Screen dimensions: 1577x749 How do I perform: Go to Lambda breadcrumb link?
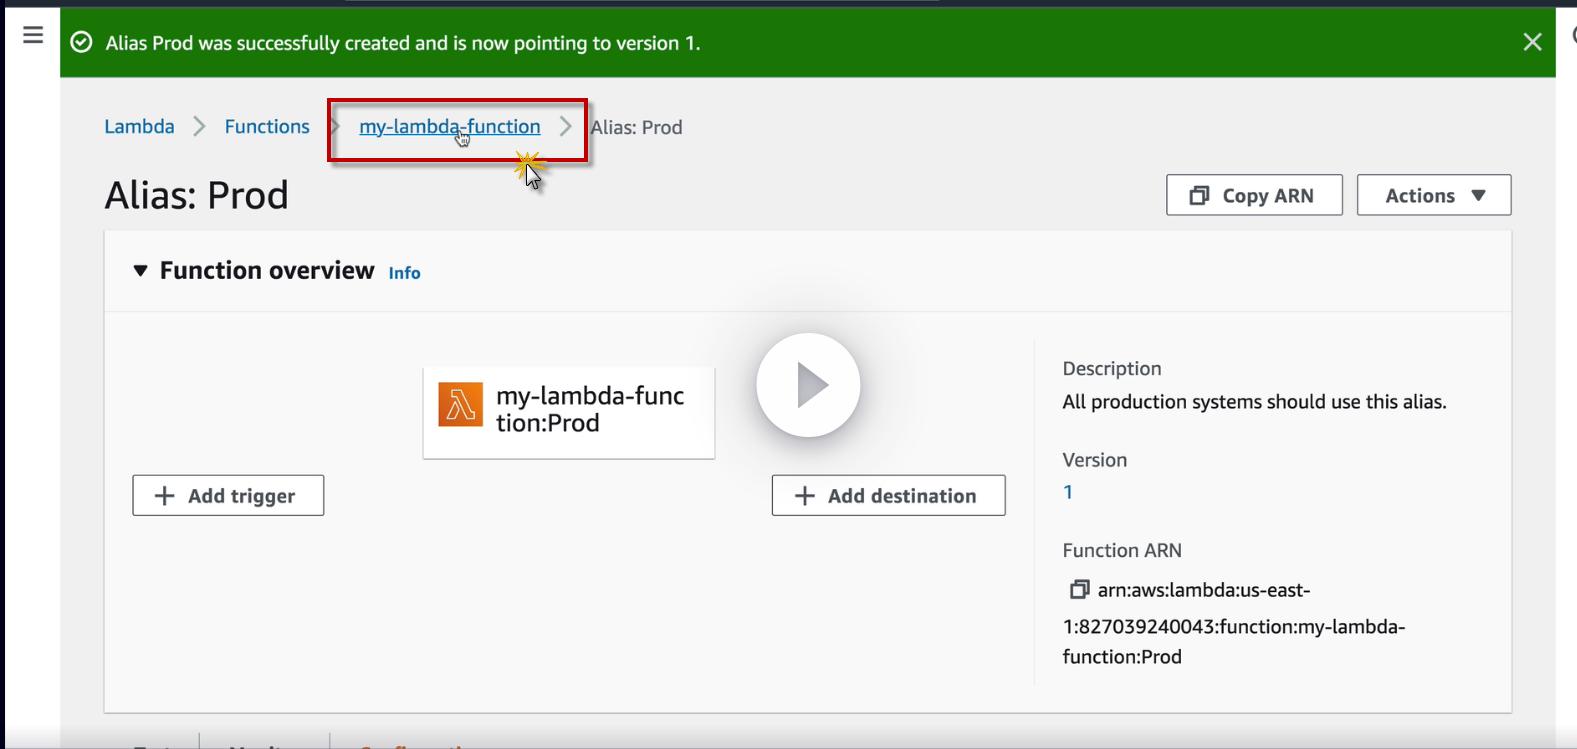pyautogui.click(x=139, y=127)
